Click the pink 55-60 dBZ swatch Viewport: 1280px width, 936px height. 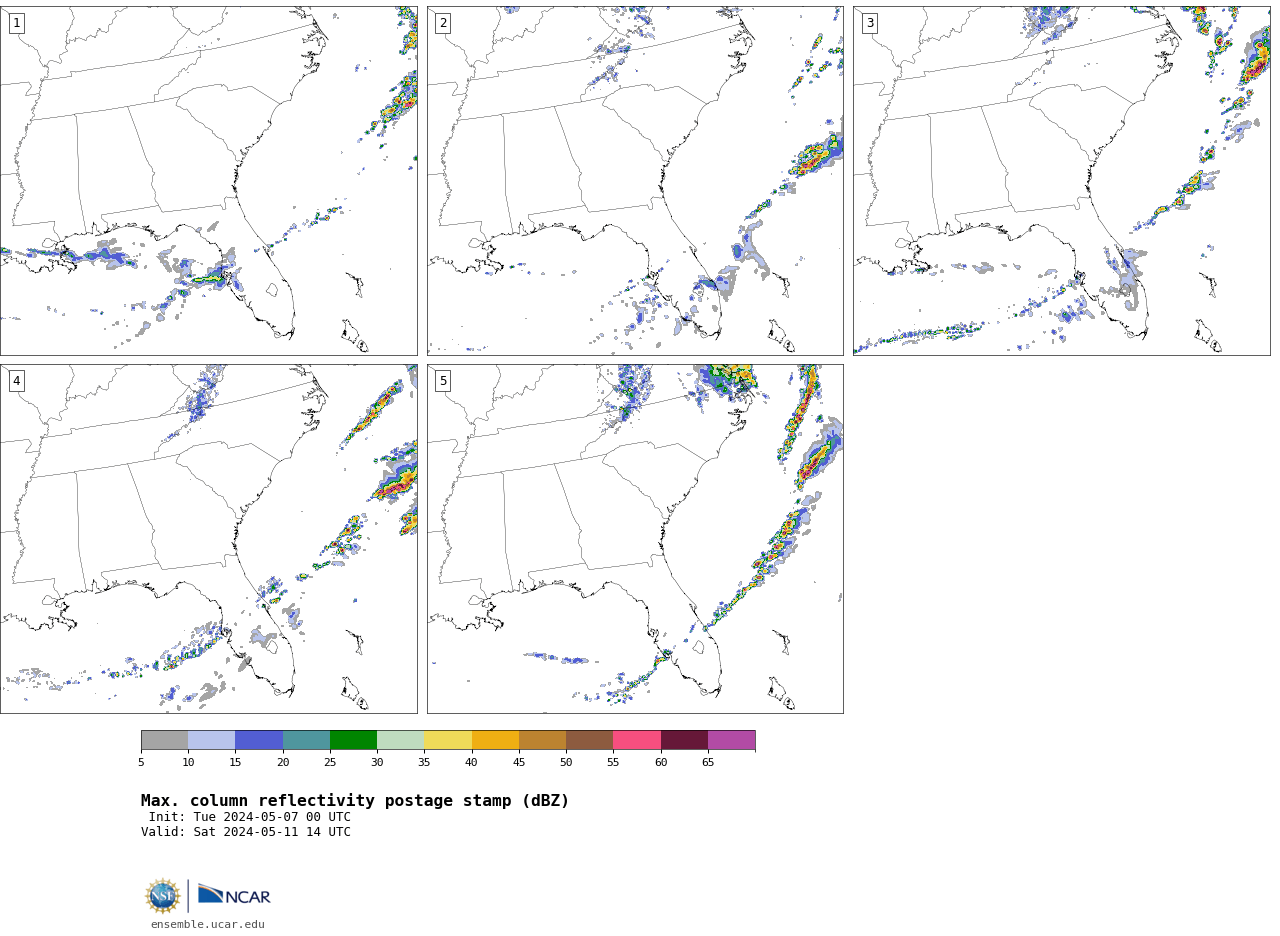tap(637, 740)
